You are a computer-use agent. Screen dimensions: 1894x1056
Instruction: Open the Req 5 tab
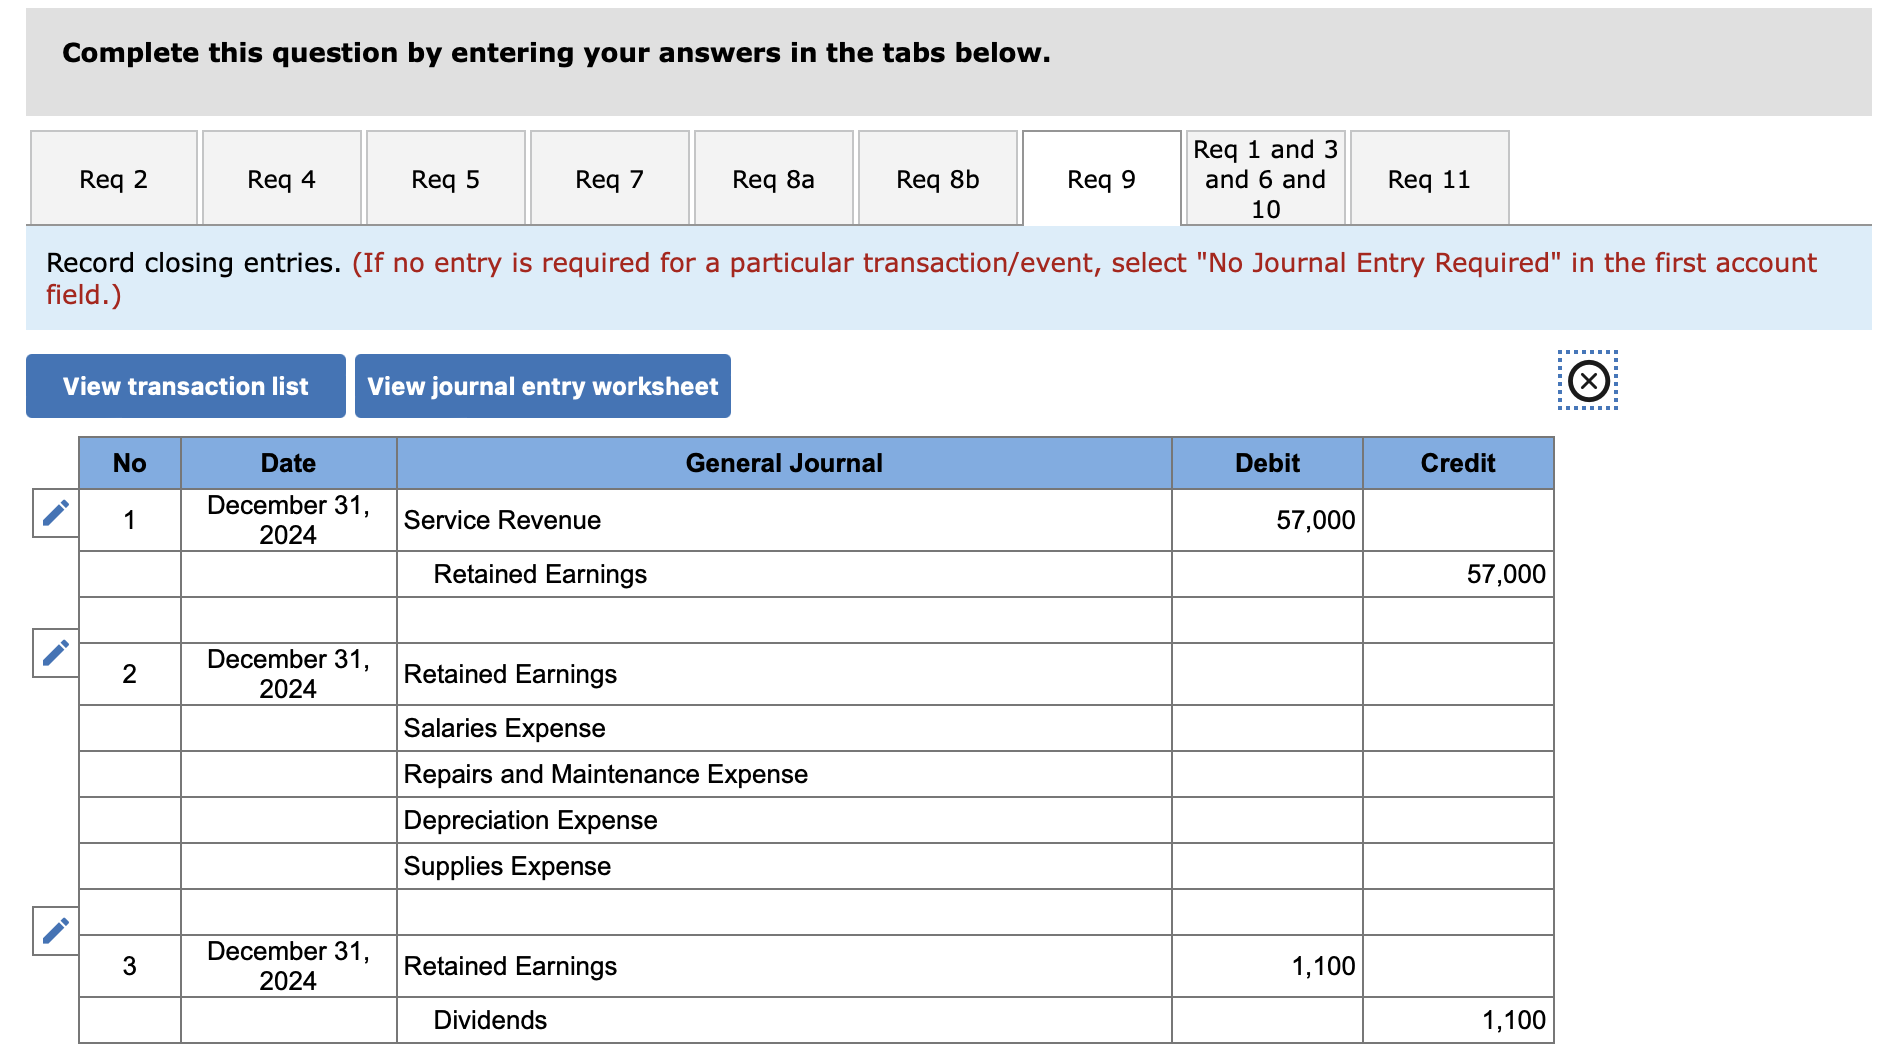click(445, 178)
